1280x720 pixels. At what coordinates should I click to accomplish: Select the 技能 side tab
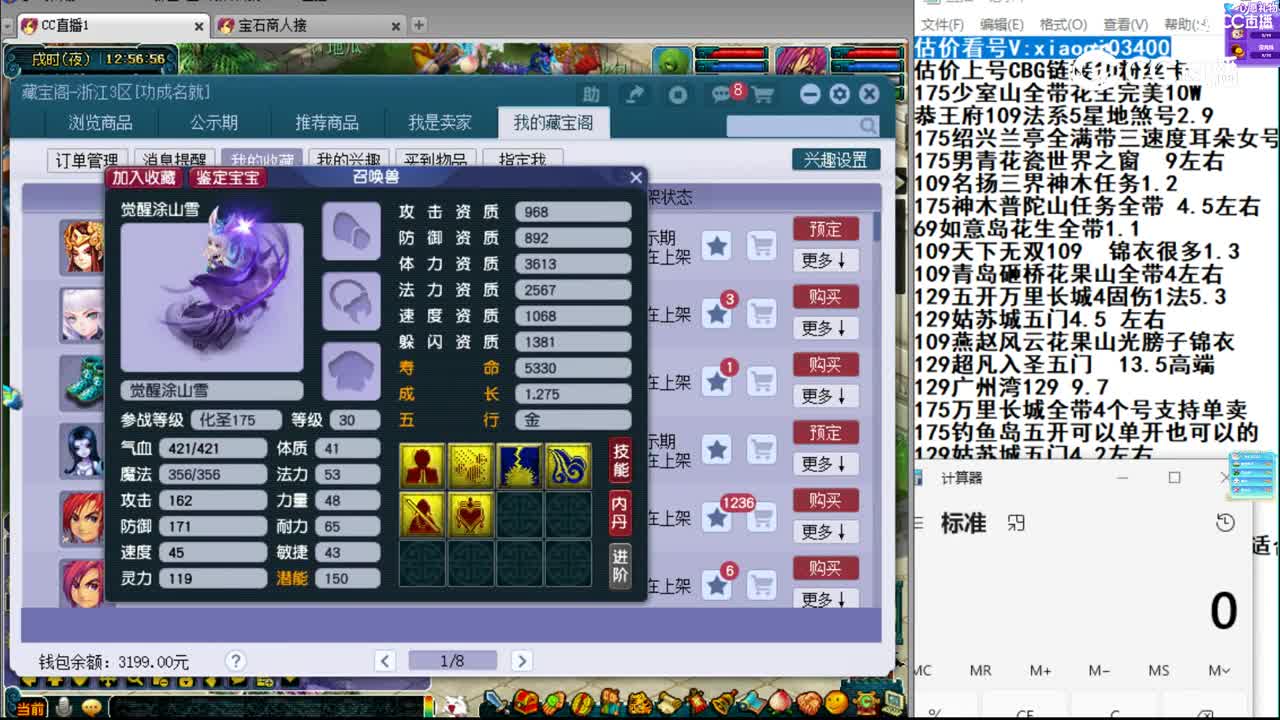(x=620, y=462)
